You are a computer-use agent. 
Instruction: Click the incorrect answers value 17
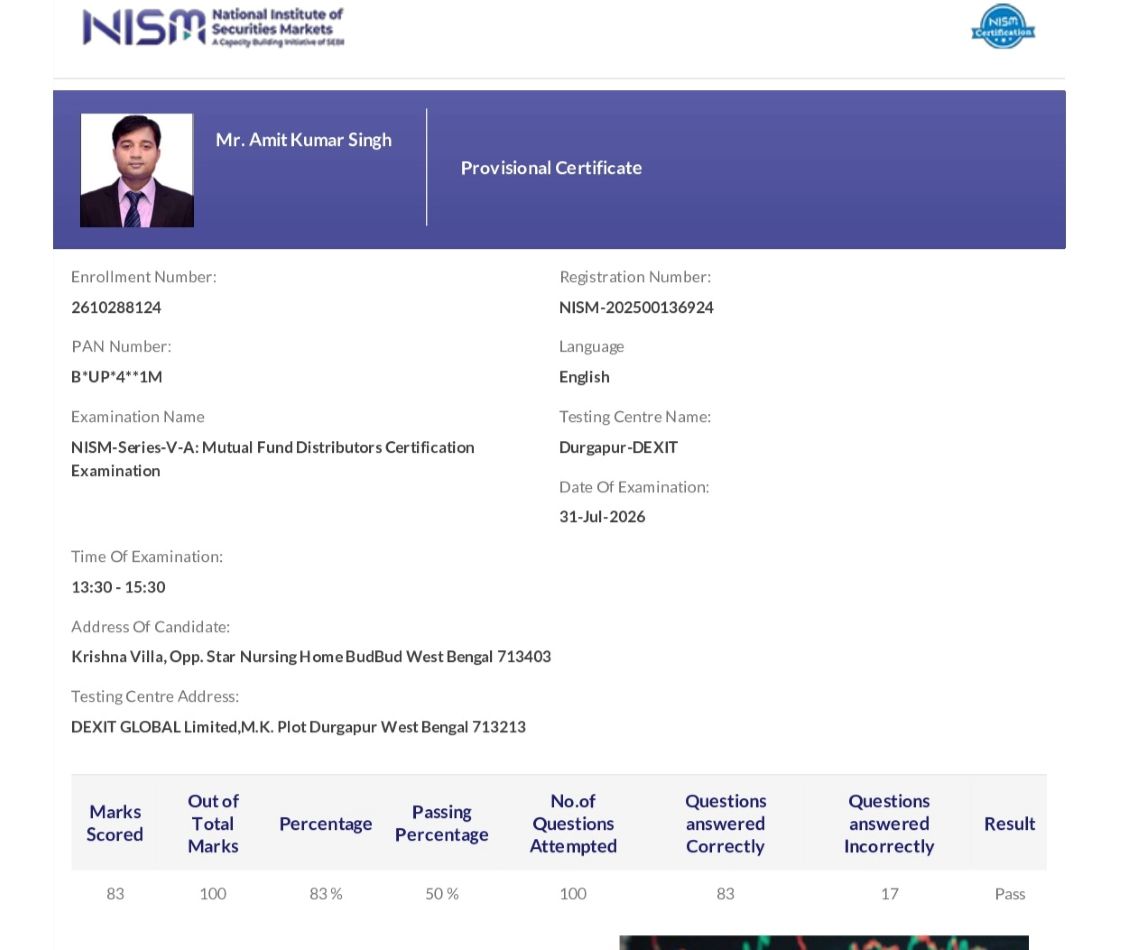889,894
